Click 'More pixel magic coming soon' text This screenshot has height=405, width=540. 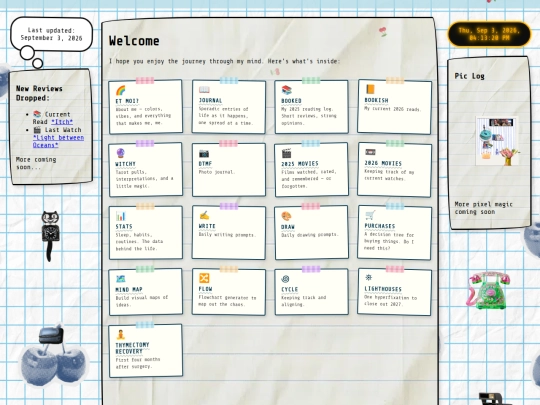484,208
